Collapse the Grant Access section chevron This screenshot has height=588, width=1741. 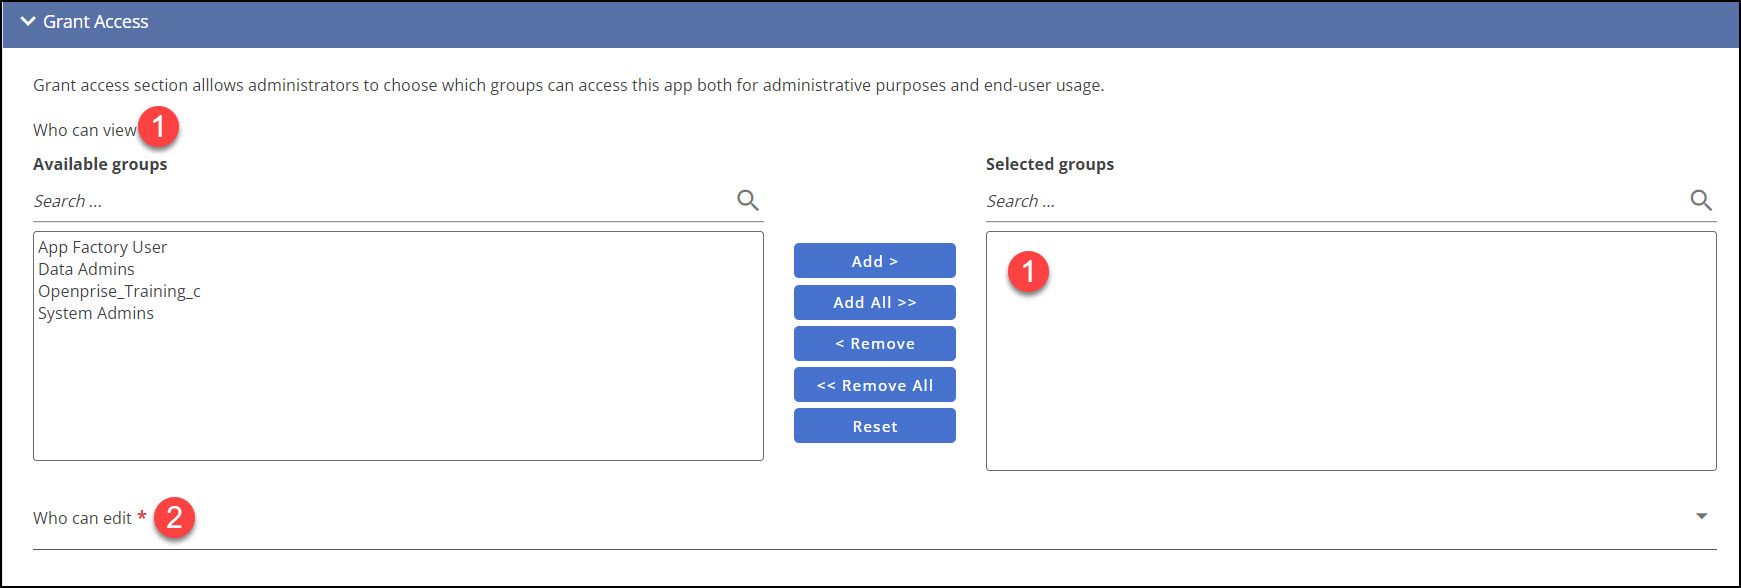pyautogui.click(x=27, y=21)
